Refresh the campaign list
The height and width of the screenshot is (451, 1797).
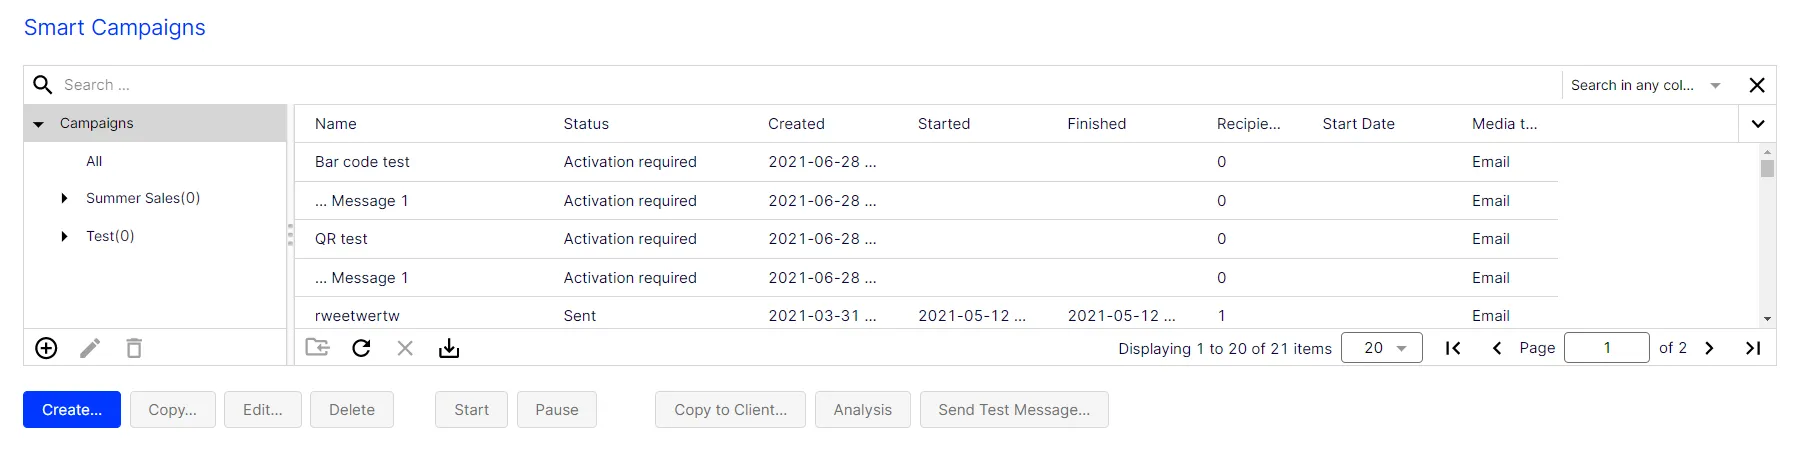[x=362, y=348]
